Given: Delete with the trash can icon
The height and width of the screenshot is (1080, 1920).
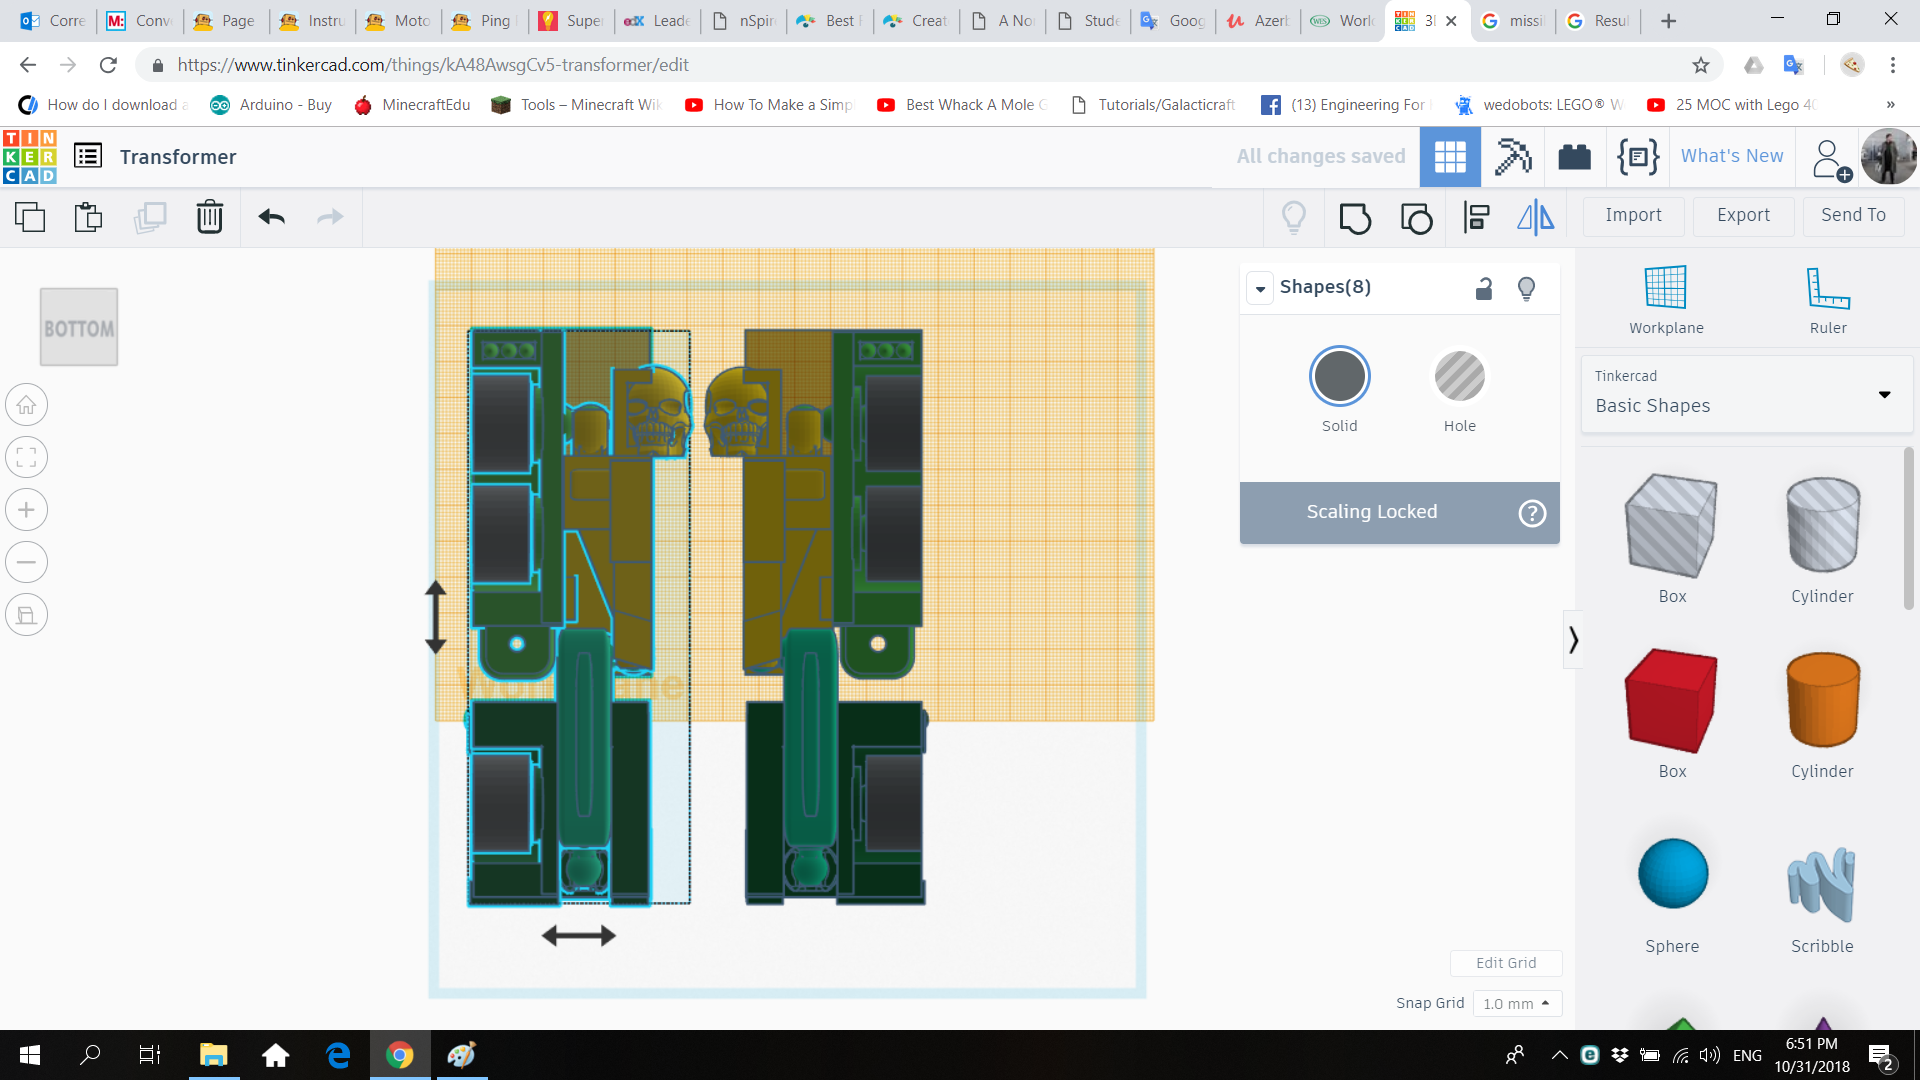Looking at the screenshot, I should tap(210, 217).
